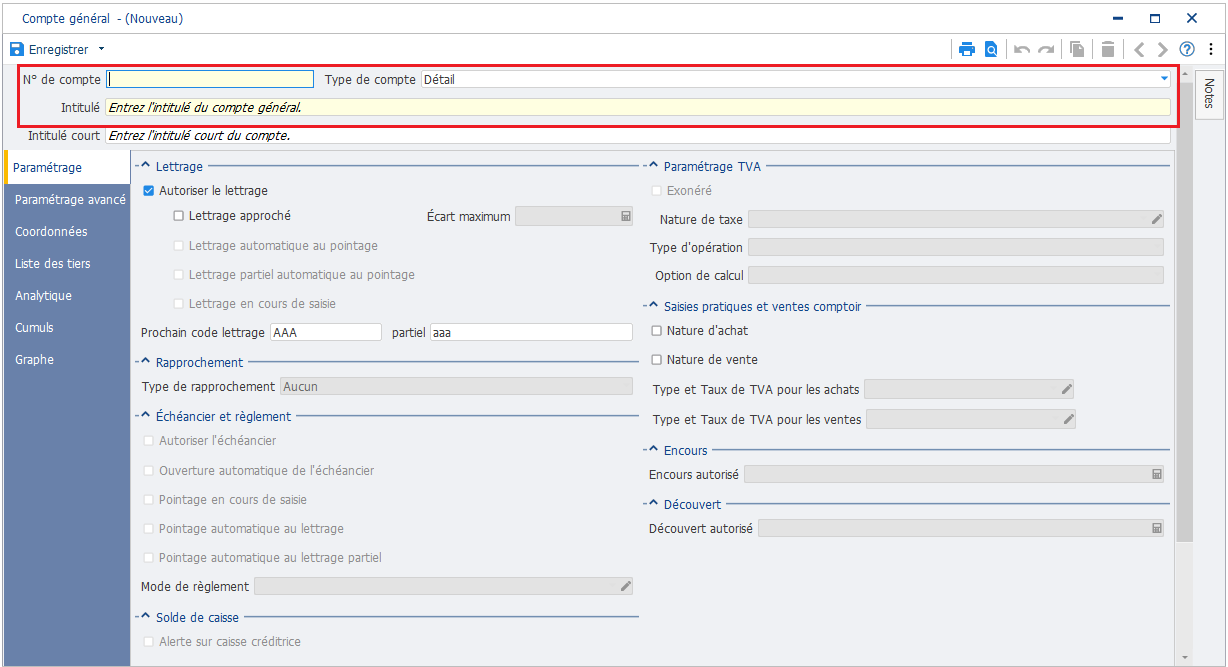
Task: Click the Intitulé input field
Action: [638, 107]
